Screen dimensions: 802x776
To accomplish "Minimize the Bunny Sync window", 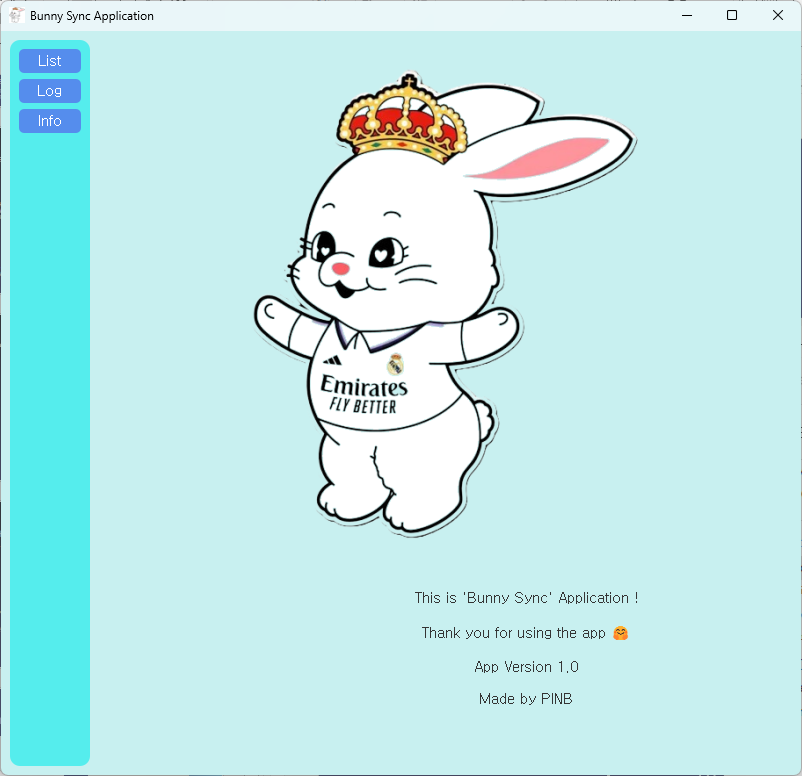I will 687,16.
